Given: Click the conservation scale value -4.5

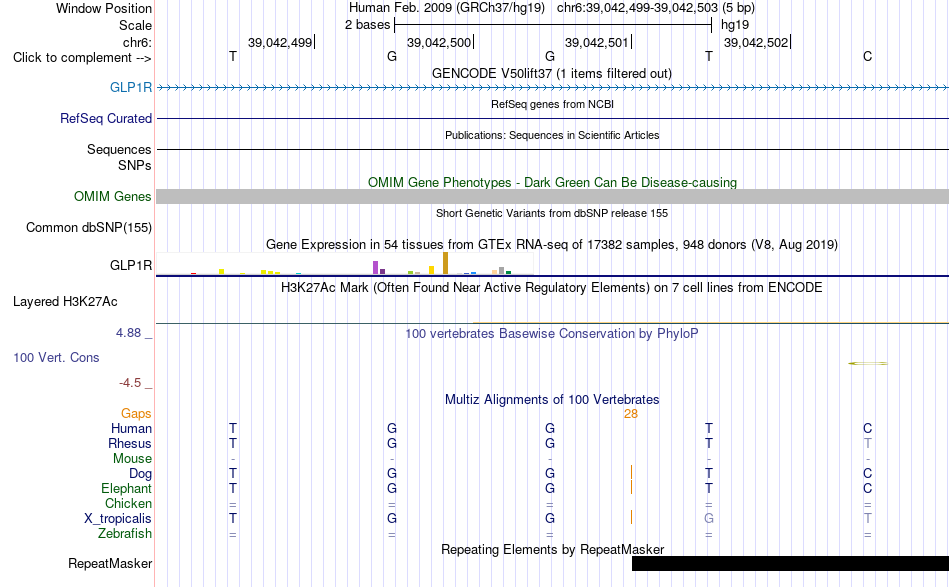Looking at the screenshot, I should (130, 382).
